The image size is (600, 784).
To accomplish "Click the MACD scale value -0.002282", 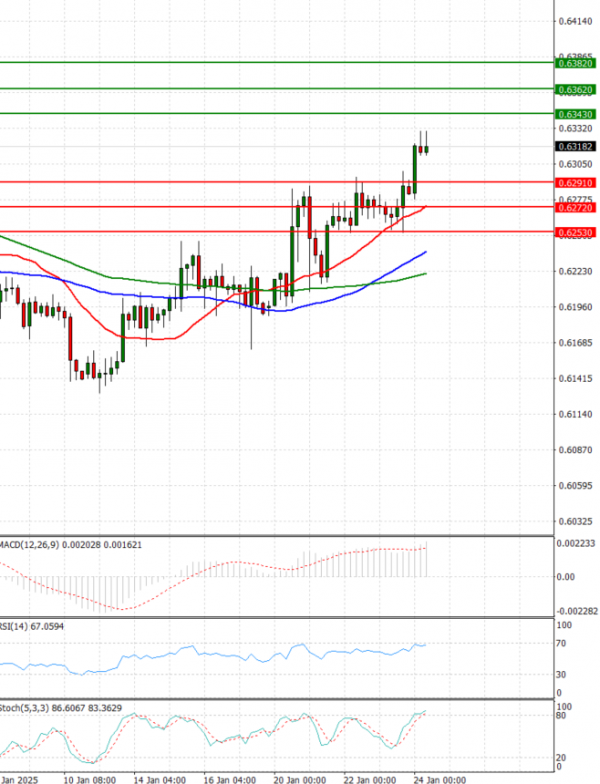I will pyautogui.click(x=577, y=611).
